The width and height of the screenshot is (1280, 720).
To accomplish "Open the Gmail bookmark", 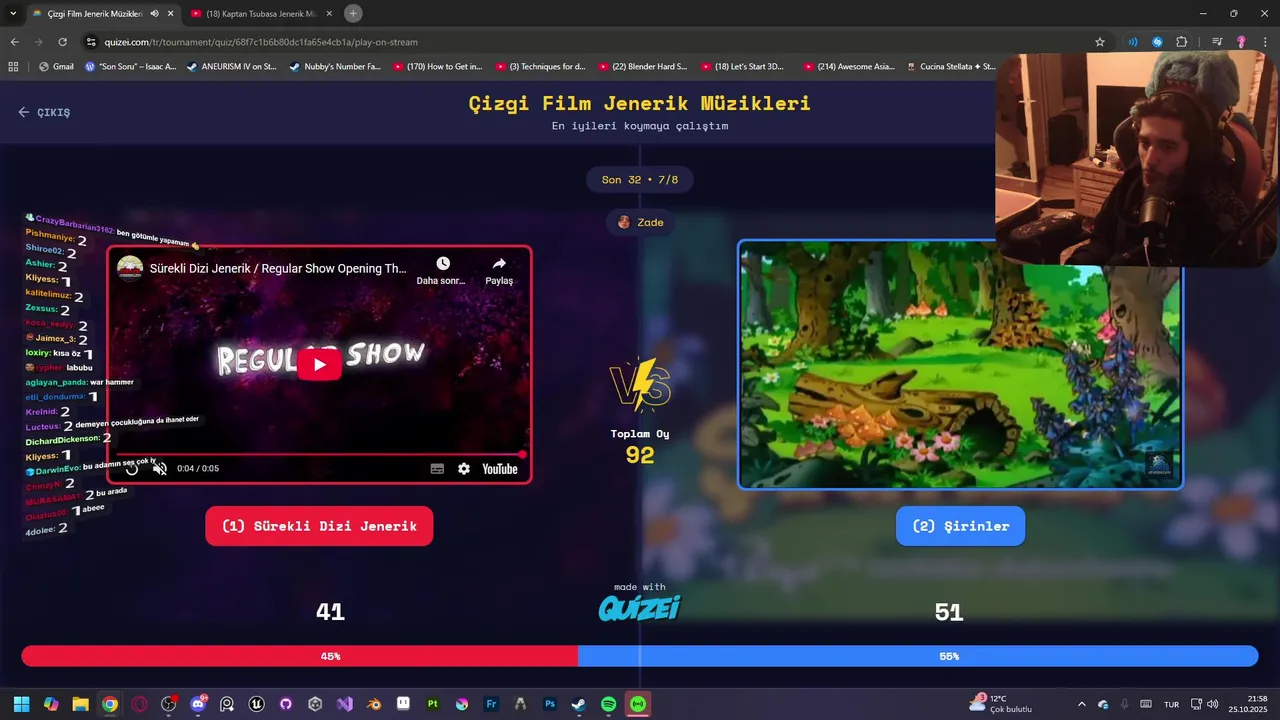I will click(x=56, y=66).
